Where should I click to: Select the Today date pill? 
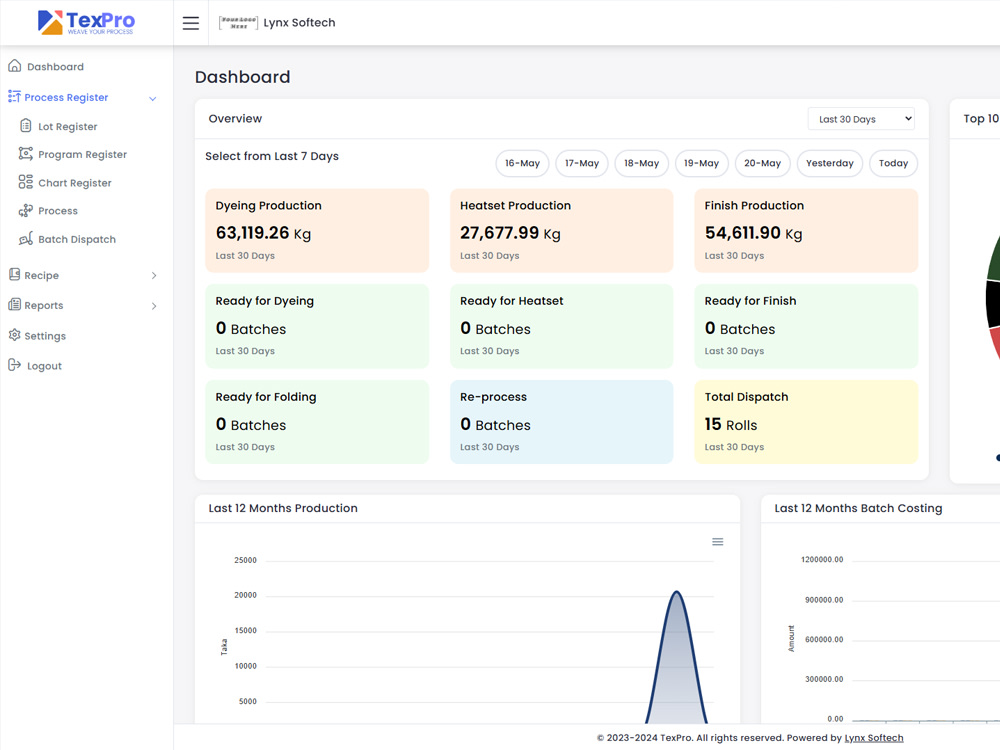[x=893, y=163]
